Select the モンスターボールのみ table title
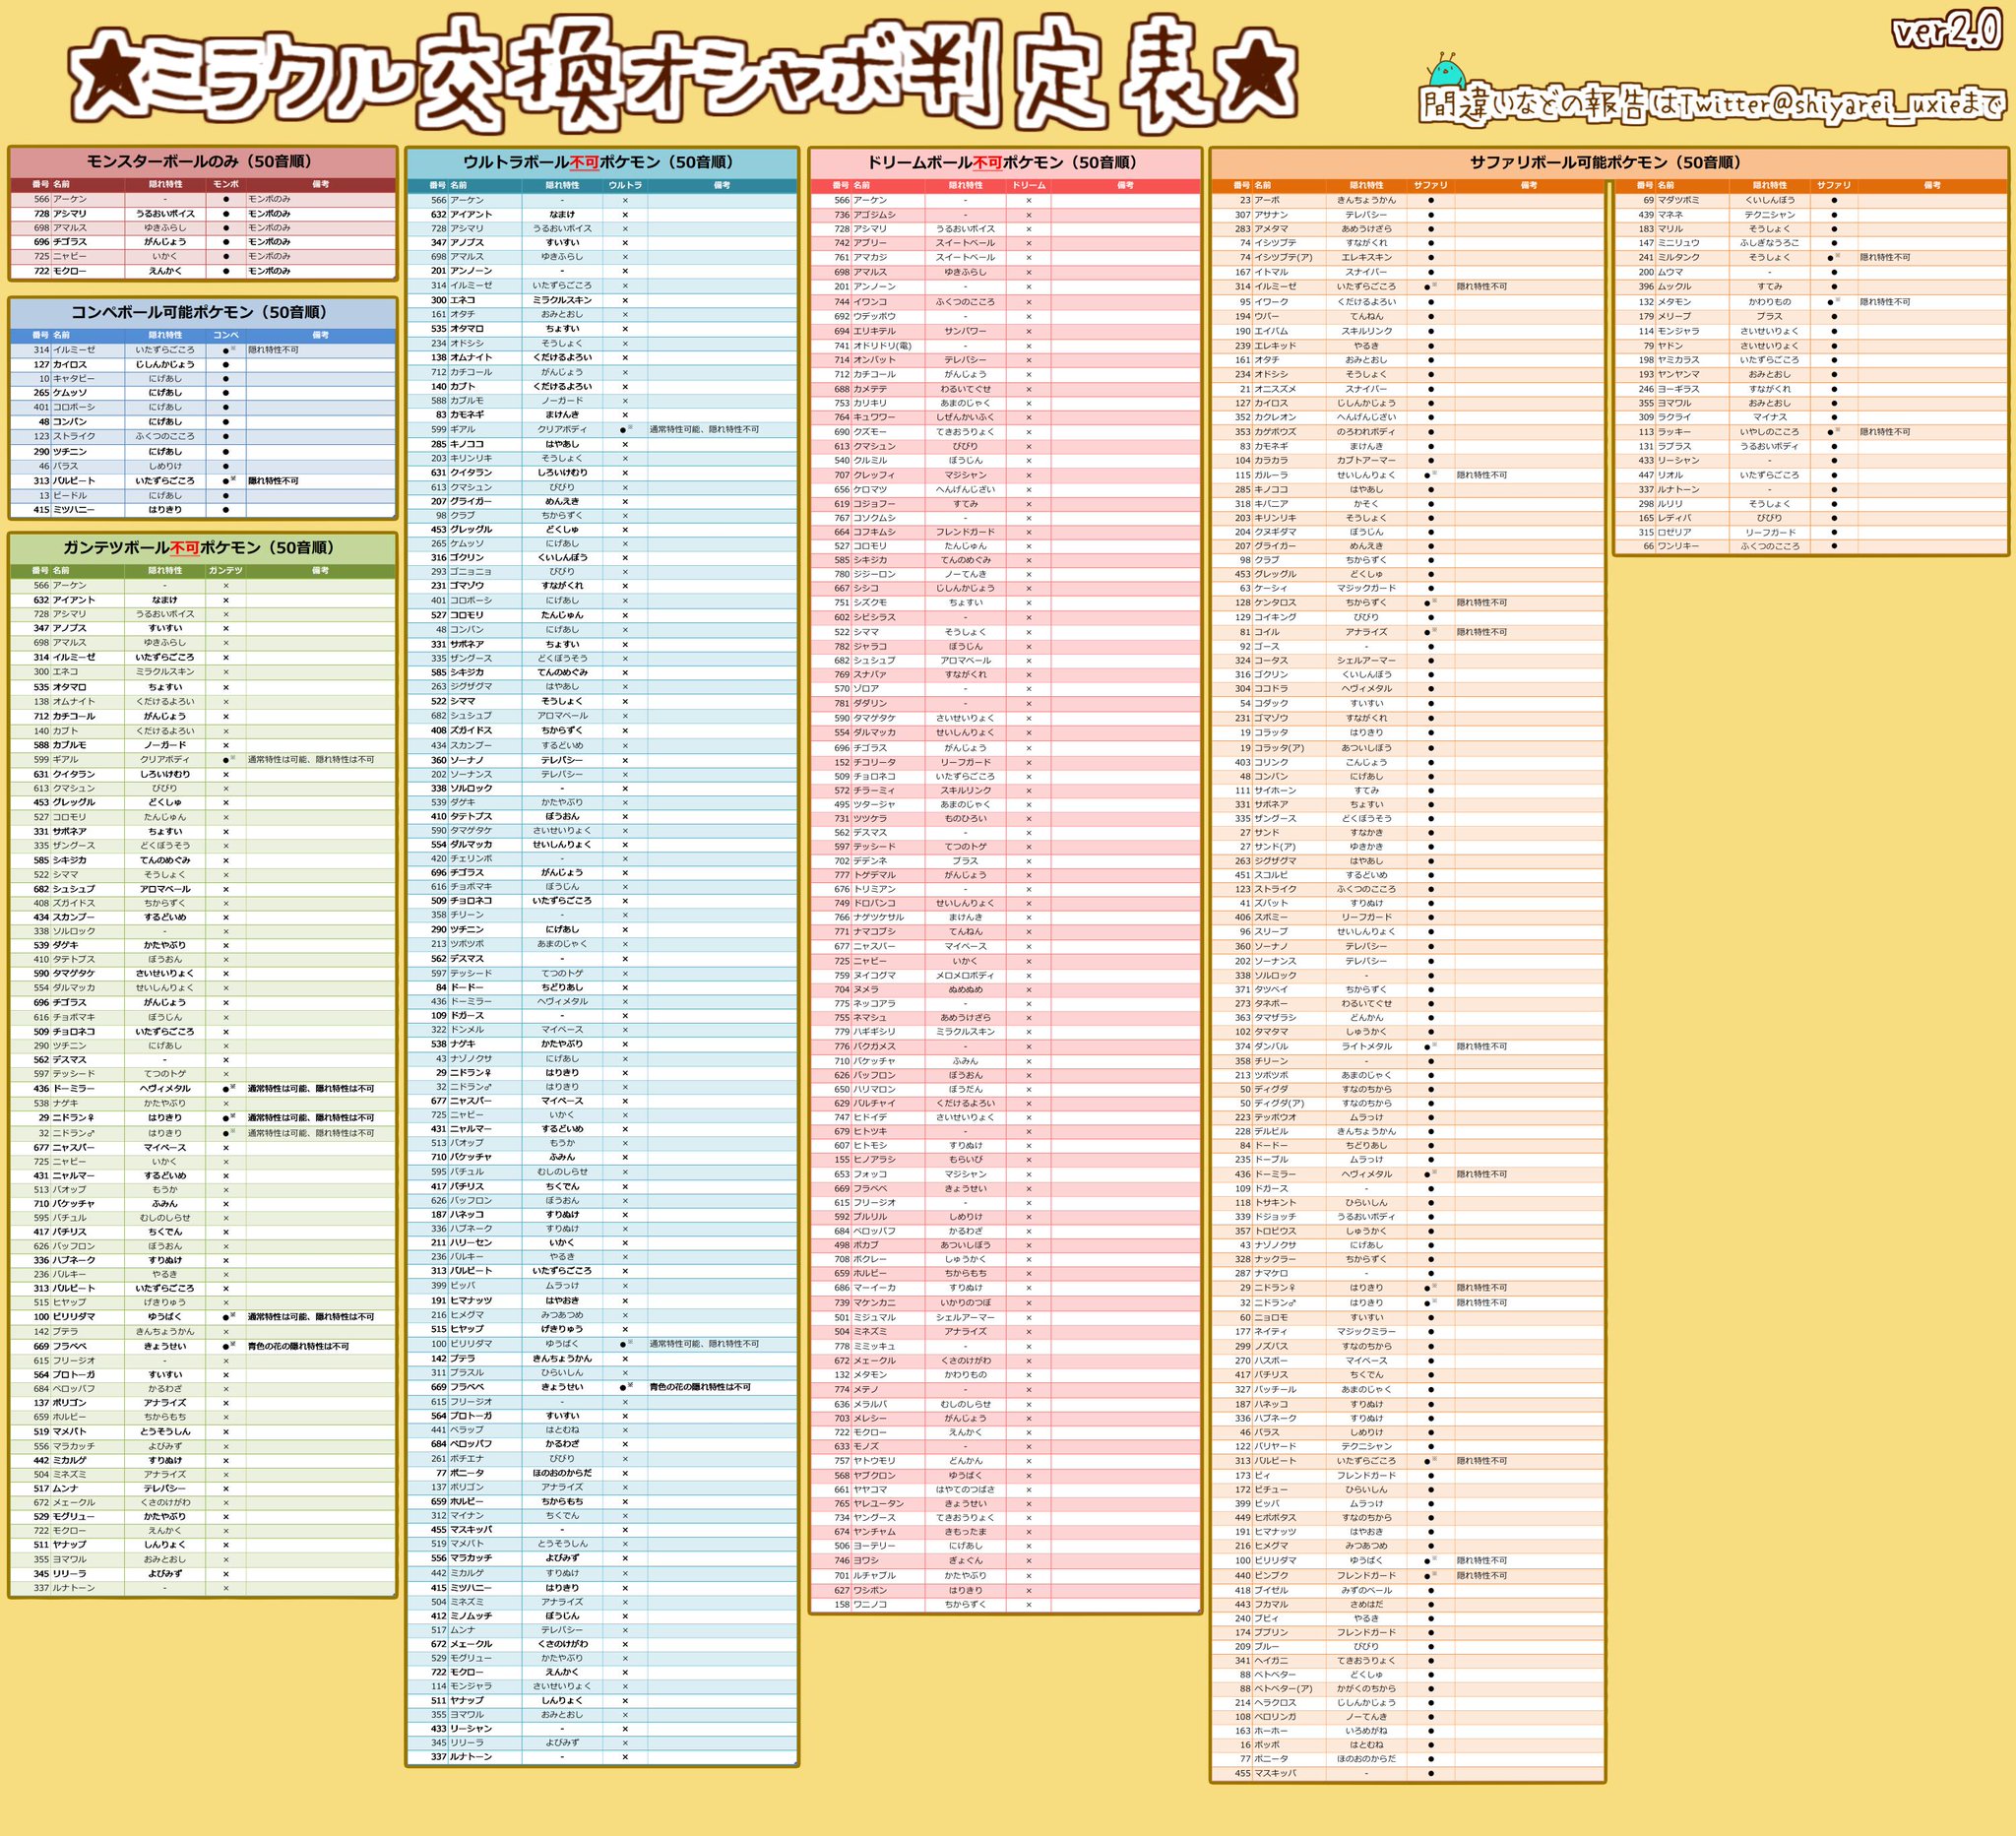The width and height of the screenshot is (2016, 1836). [x=200, y=161]
